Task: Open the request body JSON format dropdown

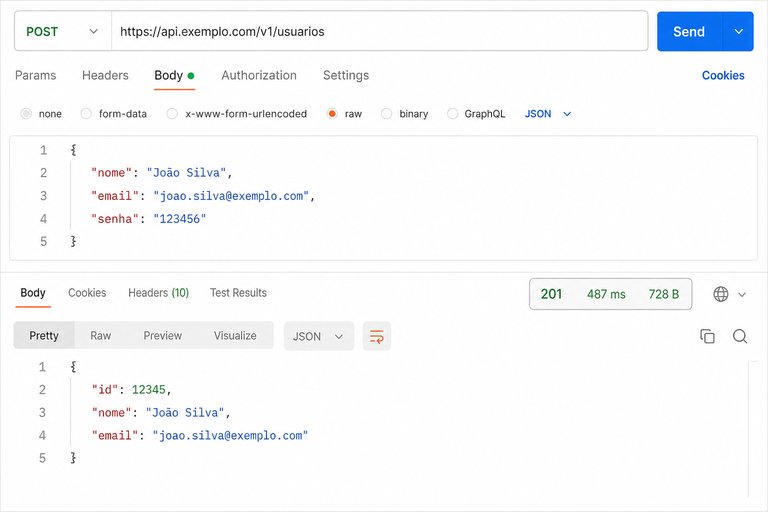Action: pos(548,114)
